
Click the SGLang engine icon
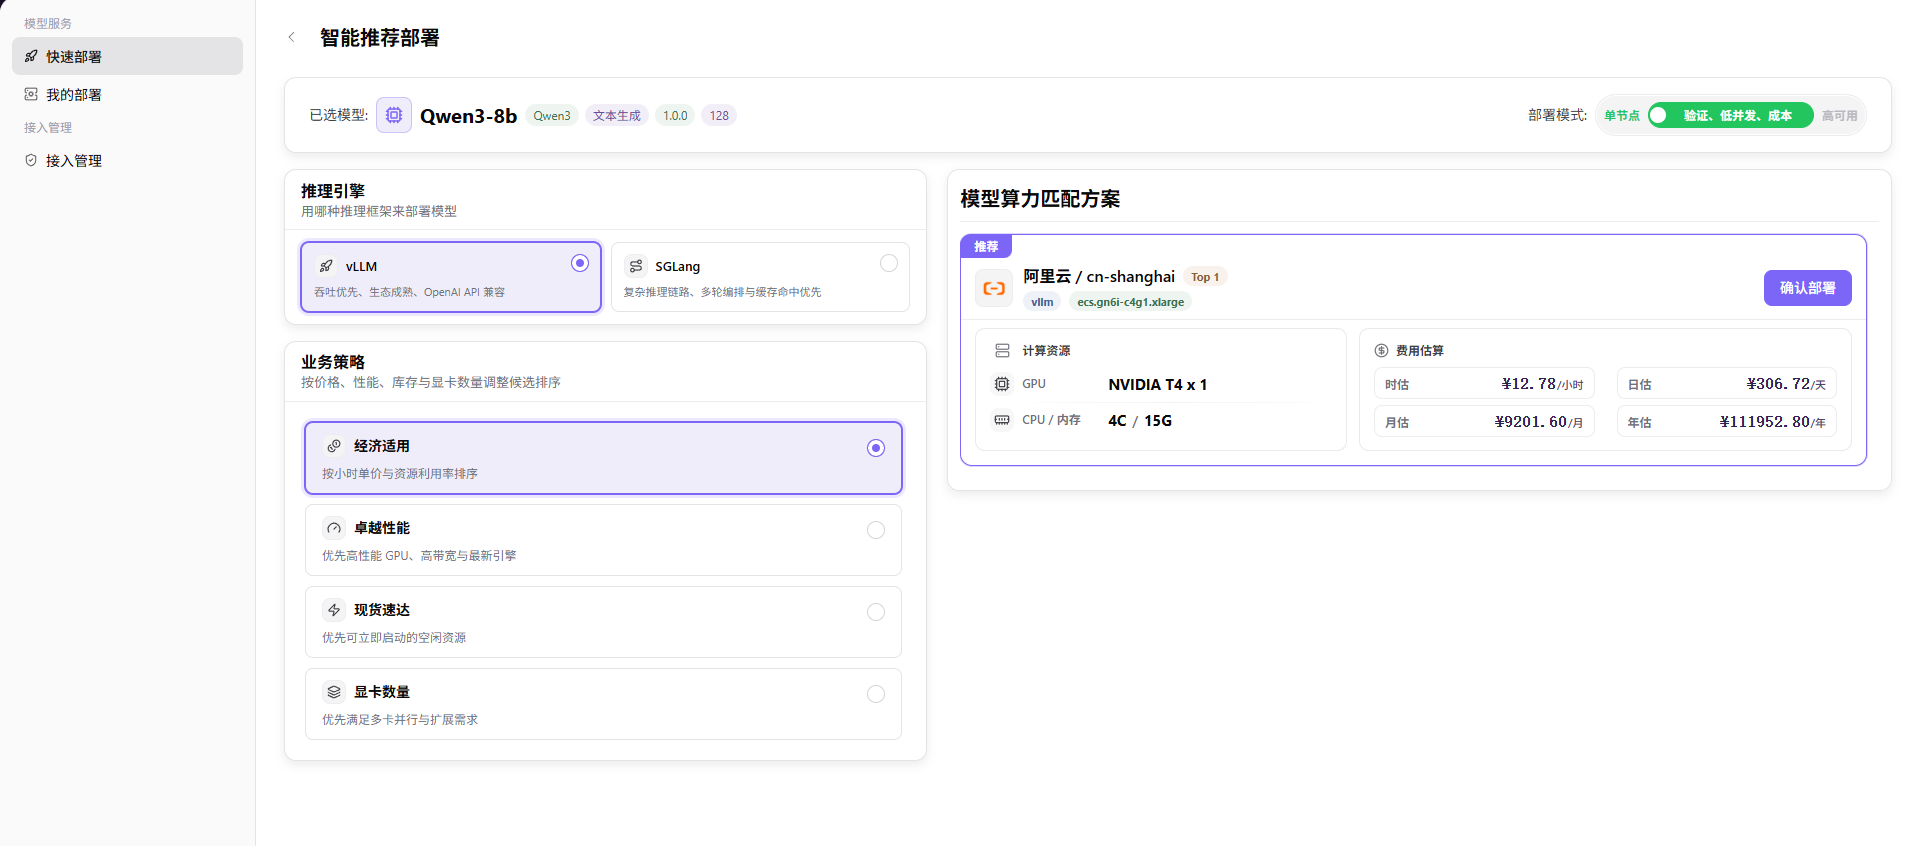point(636,266)
